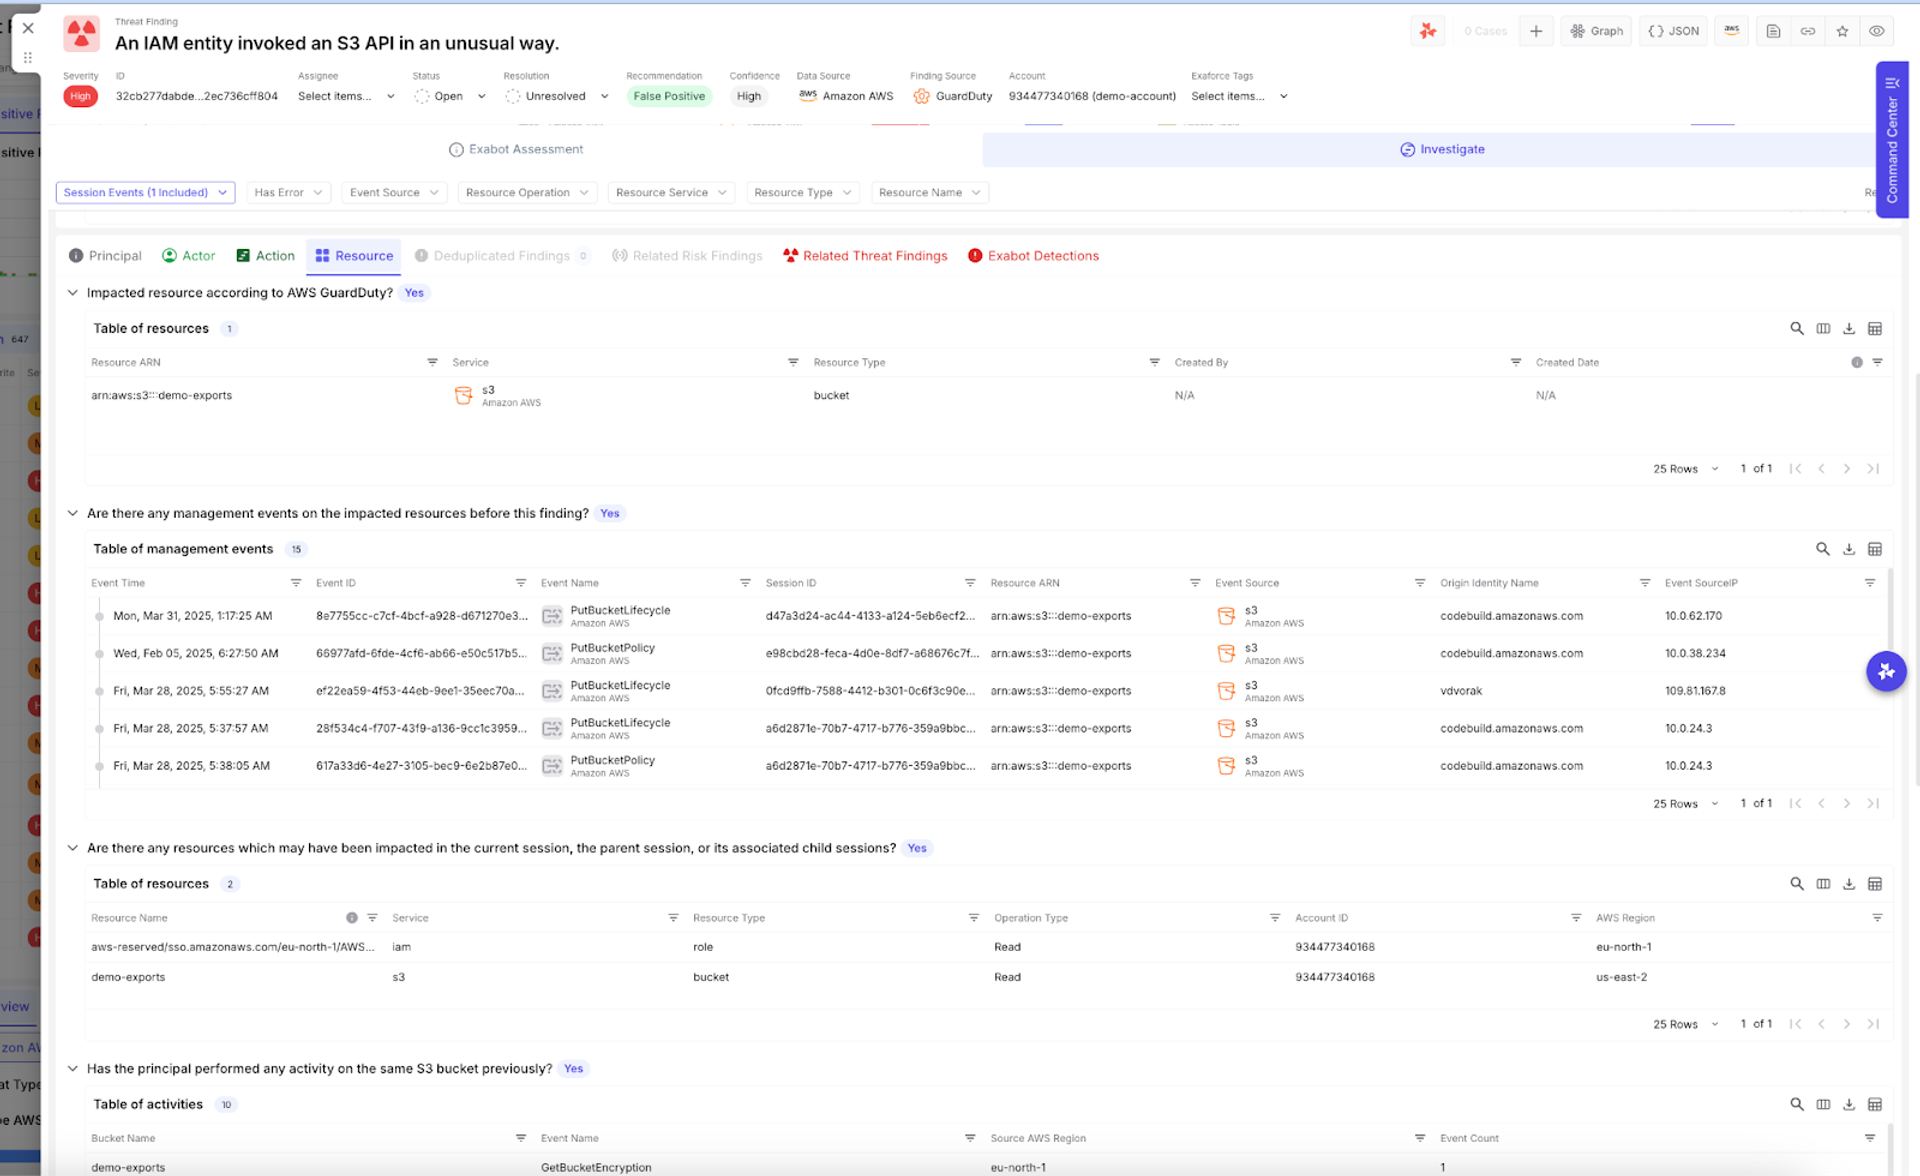
Task: Filter the Event Name column in management events
Action: point(745,583)
